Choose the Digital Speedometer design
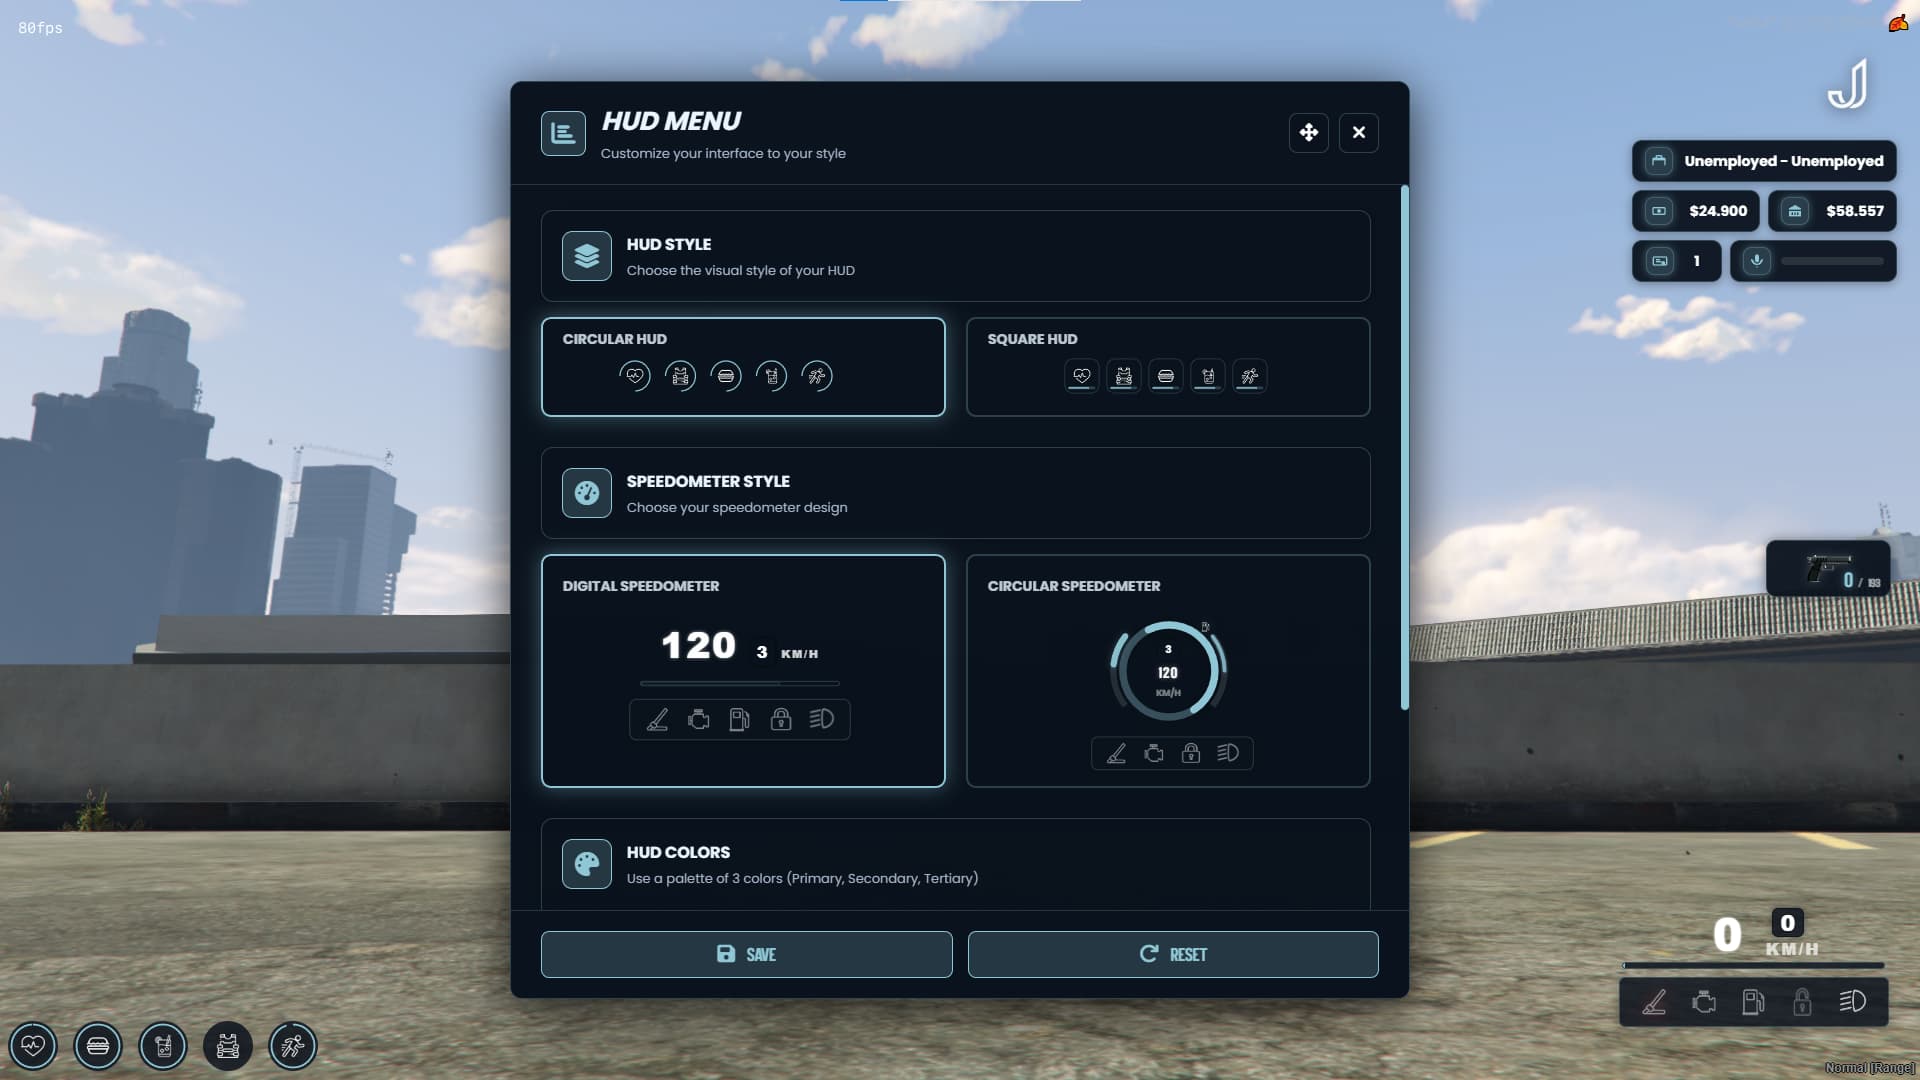Viewport: 1920px width, 1080px height. click(743, 671)
